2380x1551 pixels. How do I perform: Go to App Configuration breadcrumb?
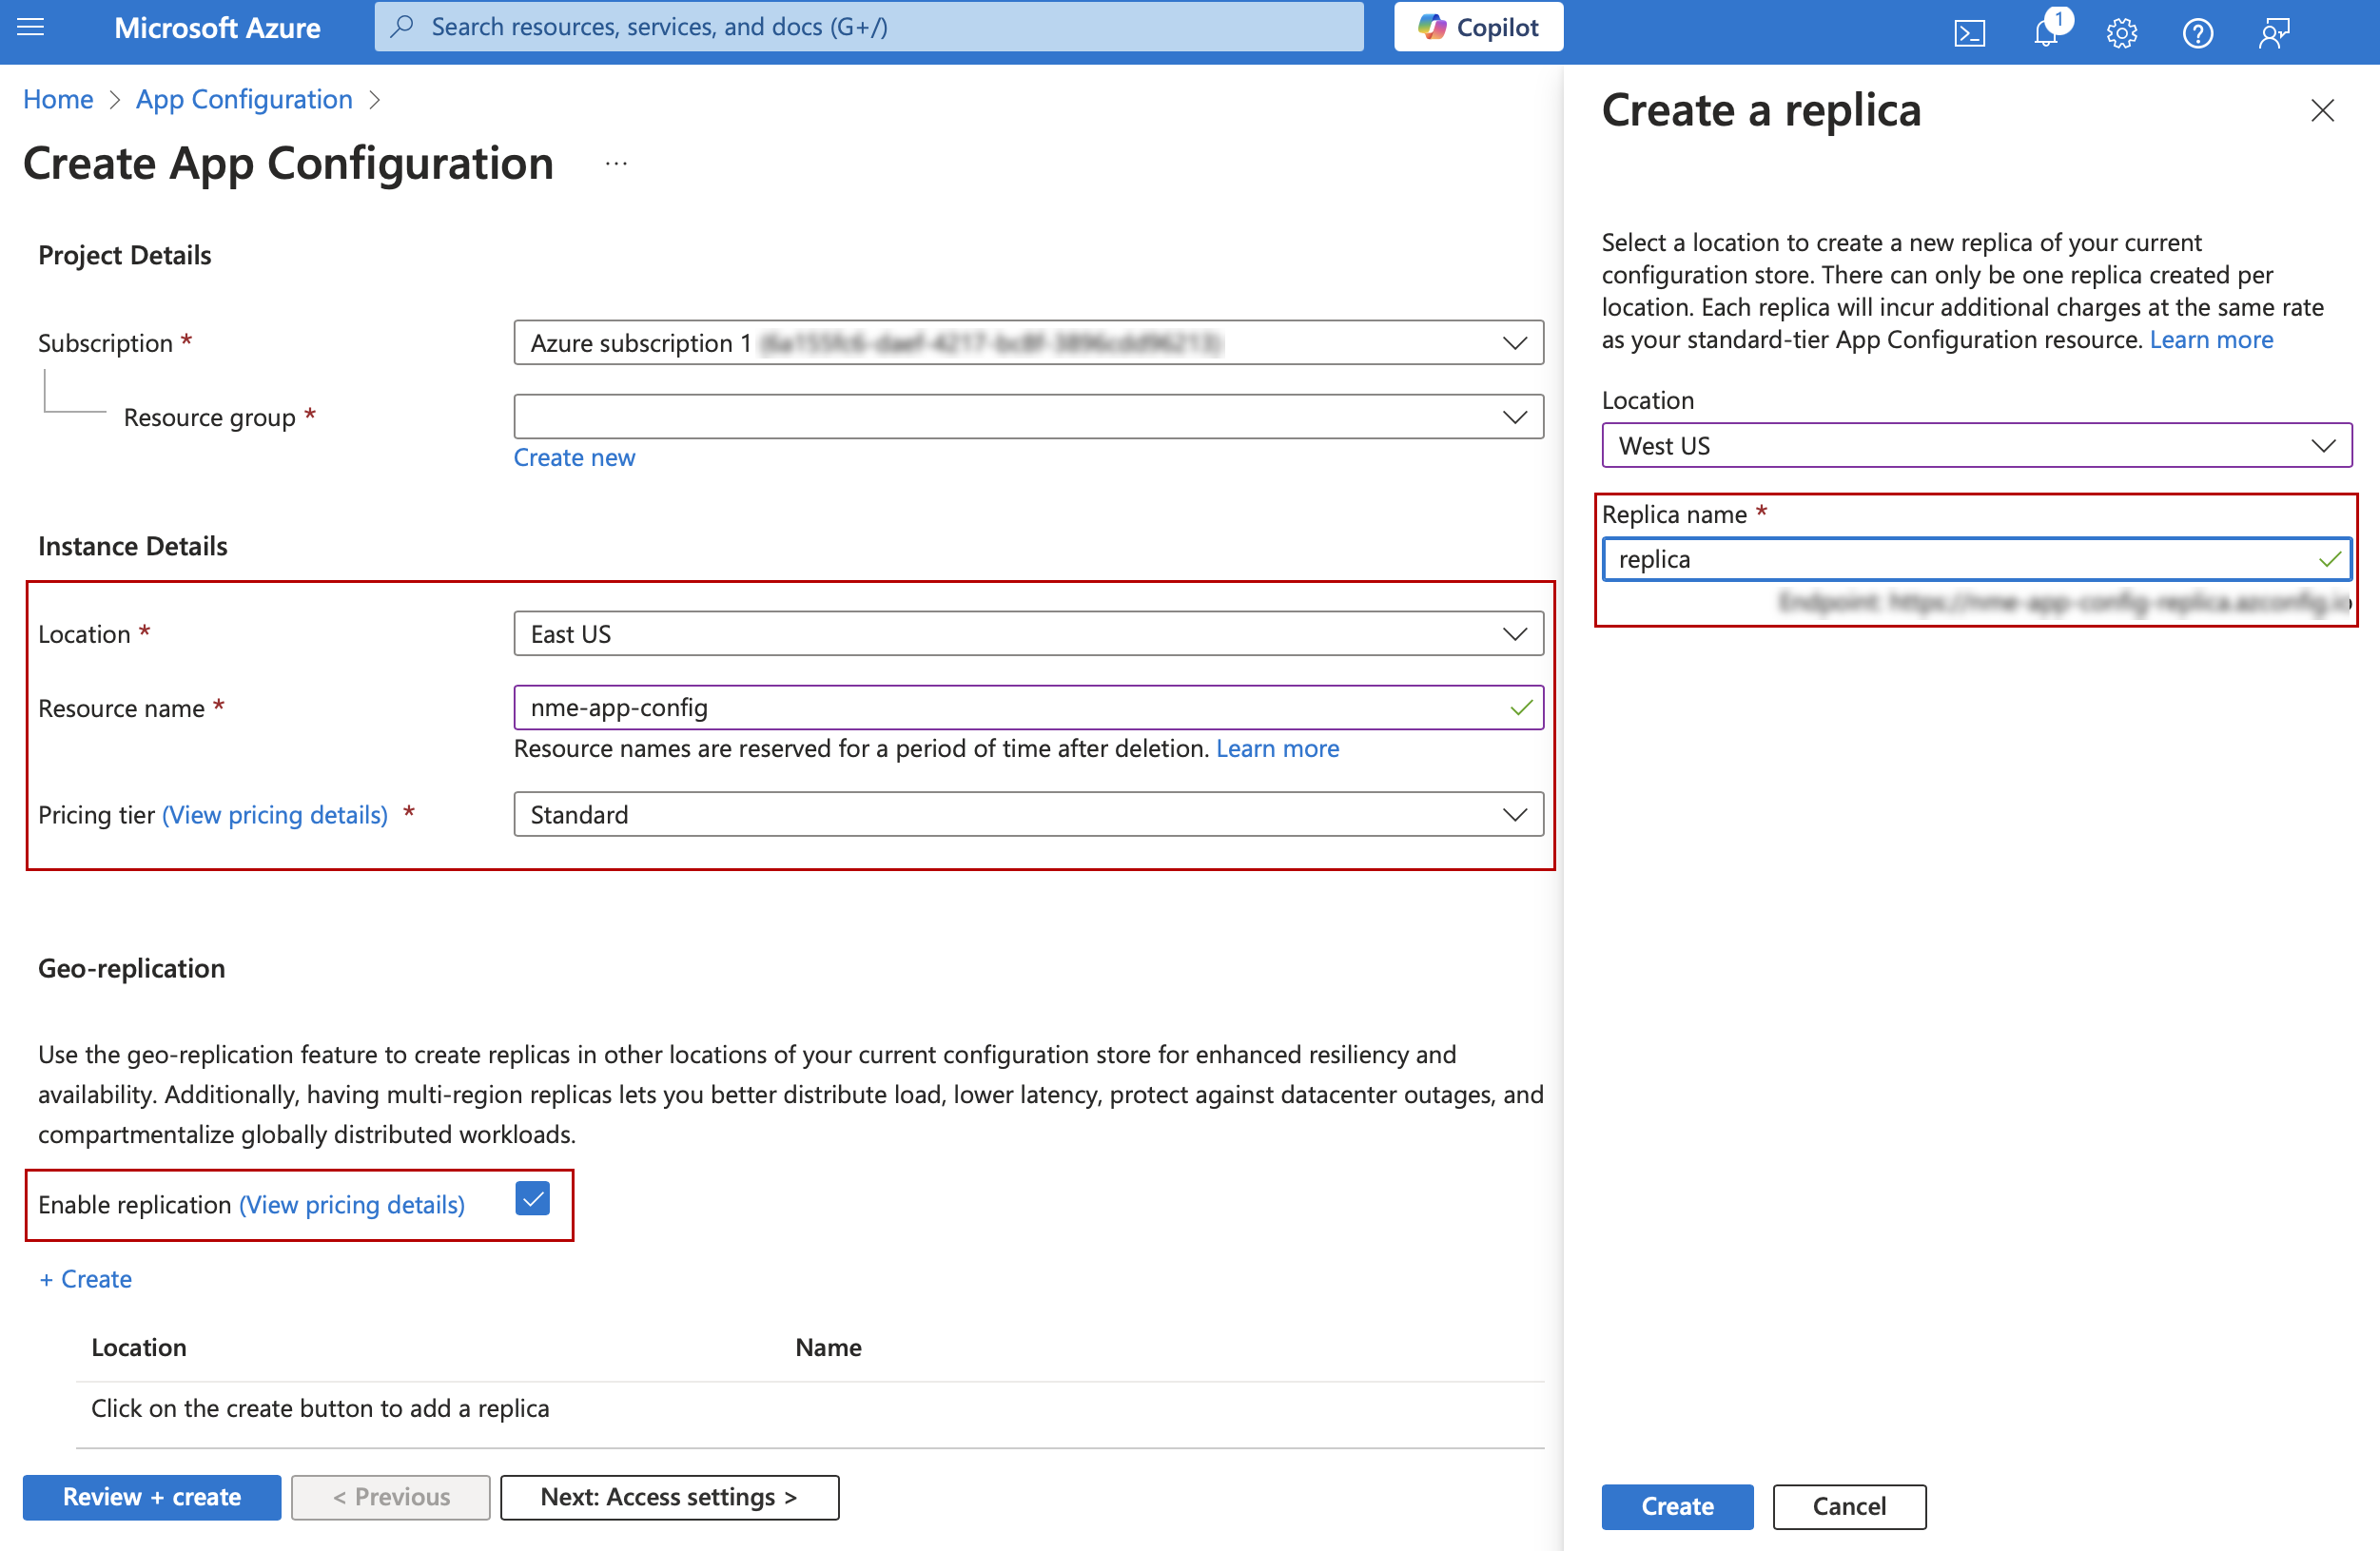coord(244,99)
